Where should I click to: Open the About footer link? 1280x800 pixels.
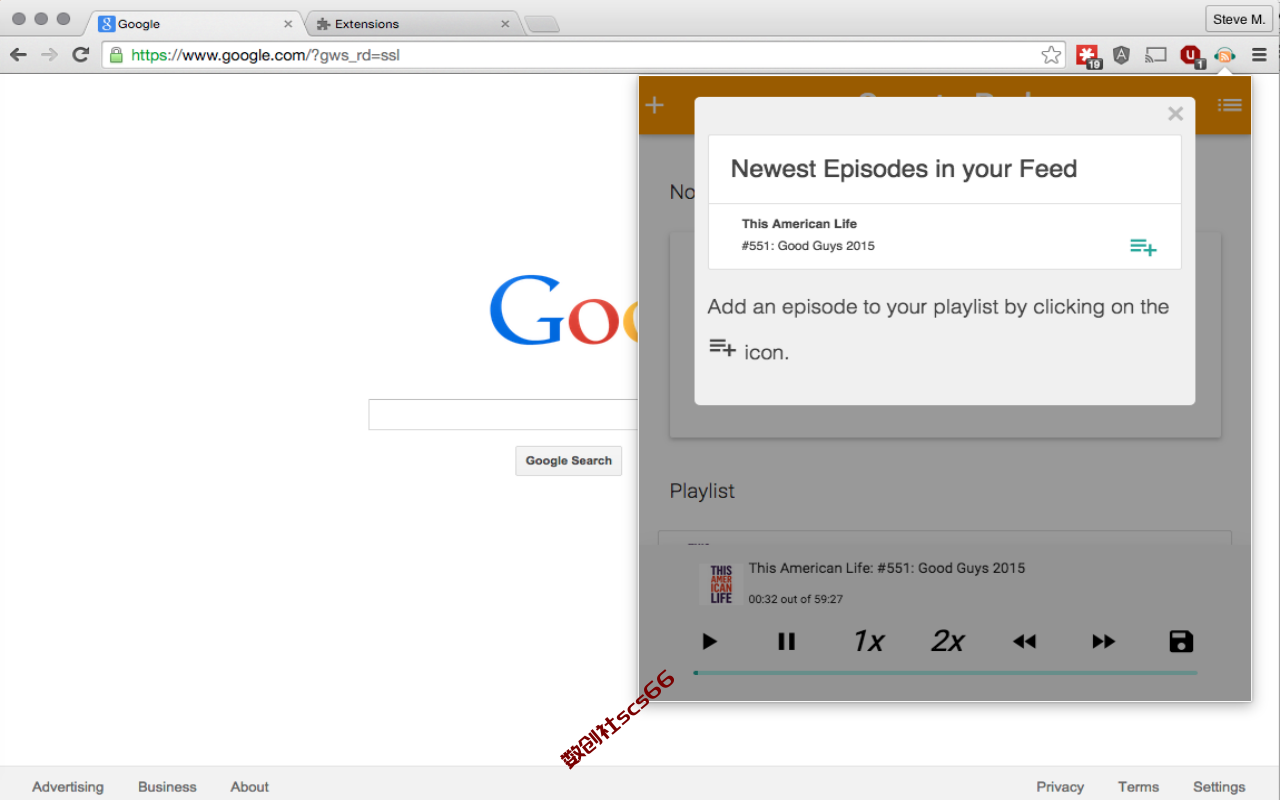(x=250, y=787)
